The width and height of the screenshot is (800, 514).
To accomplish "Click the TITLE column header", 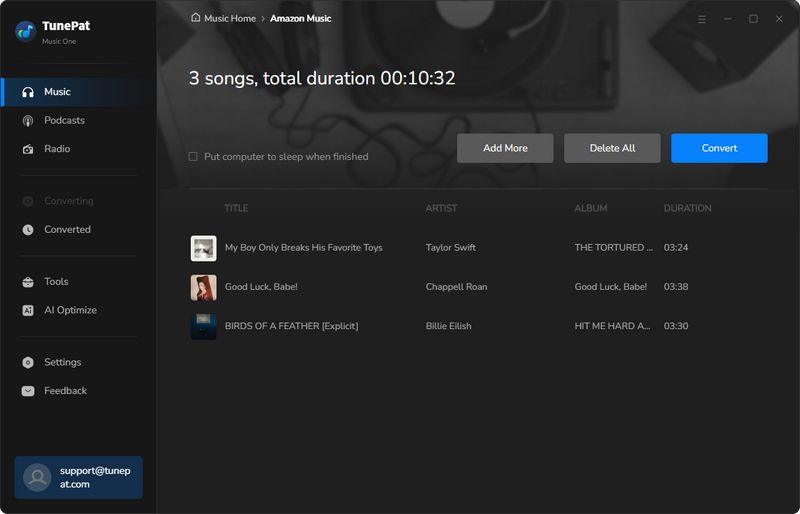I will tap(236, 208).
